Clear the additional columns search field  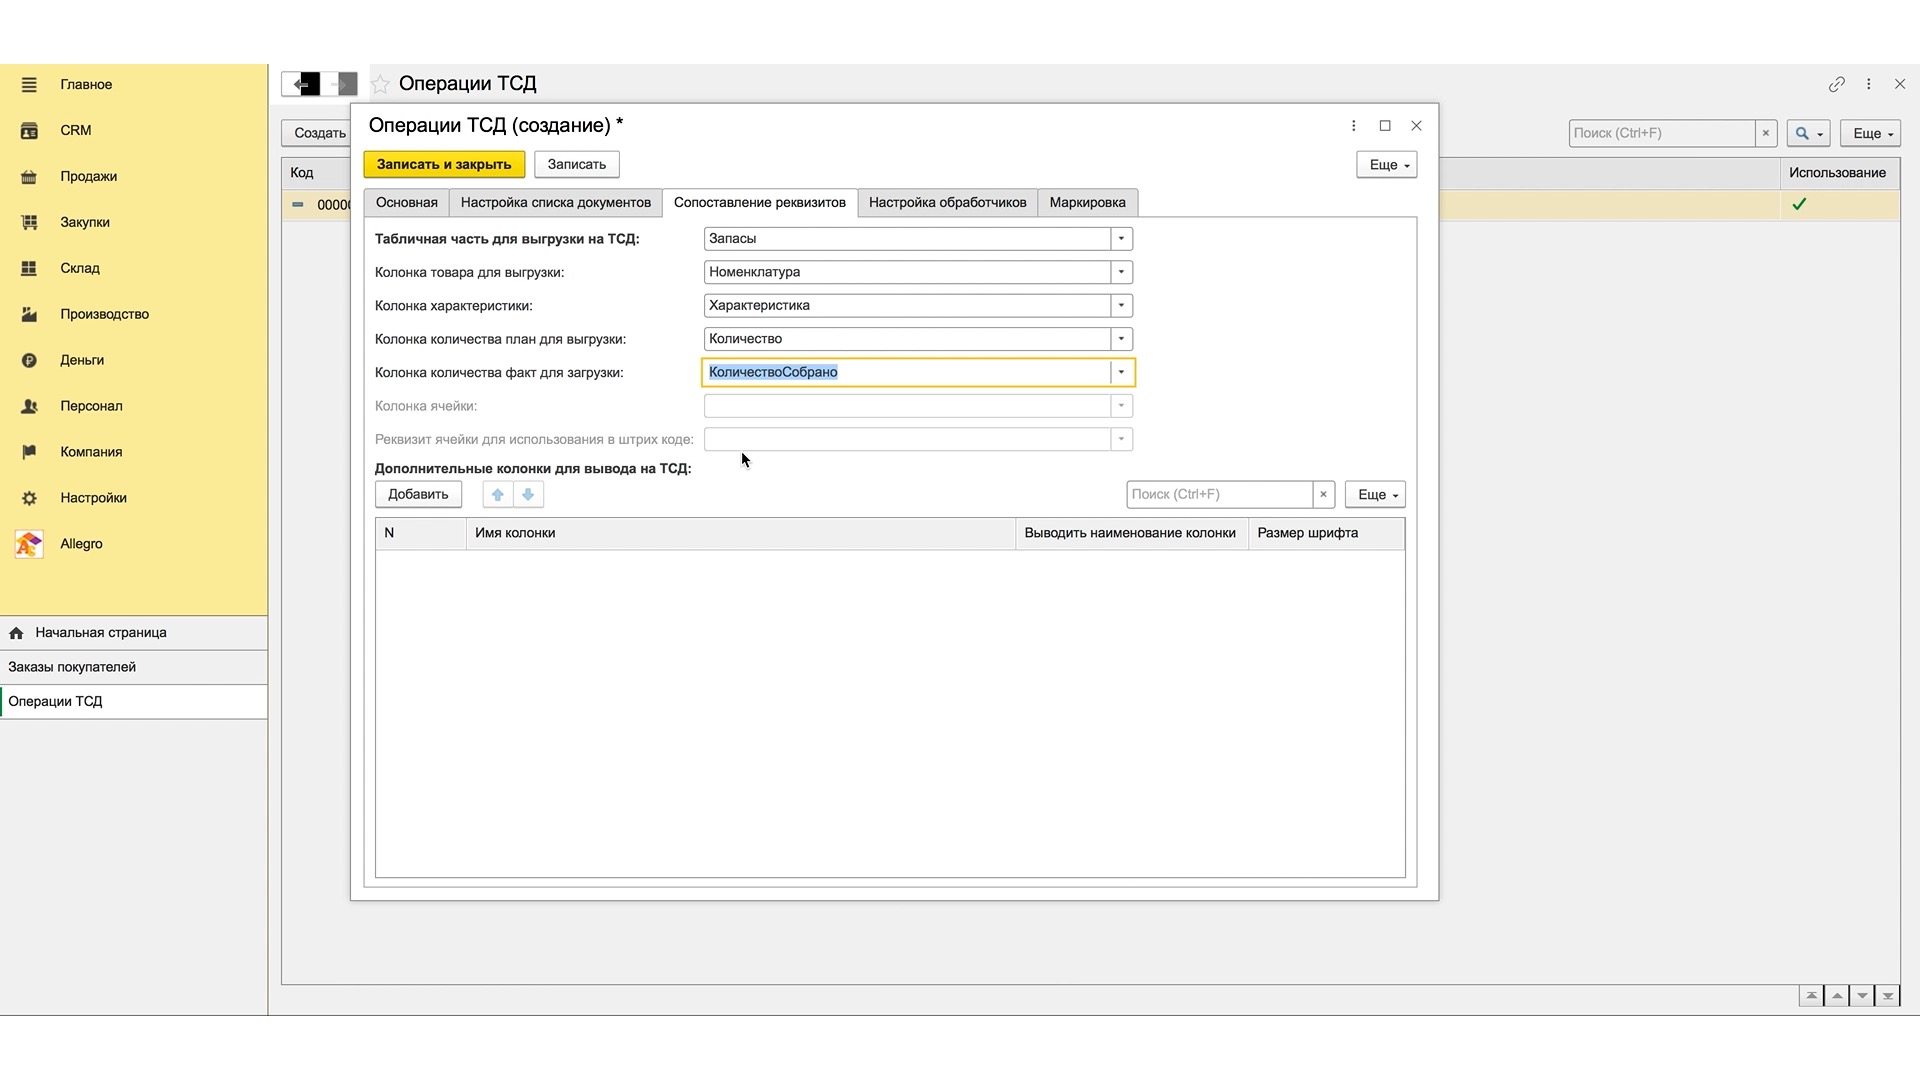(x=1323, y=494)
